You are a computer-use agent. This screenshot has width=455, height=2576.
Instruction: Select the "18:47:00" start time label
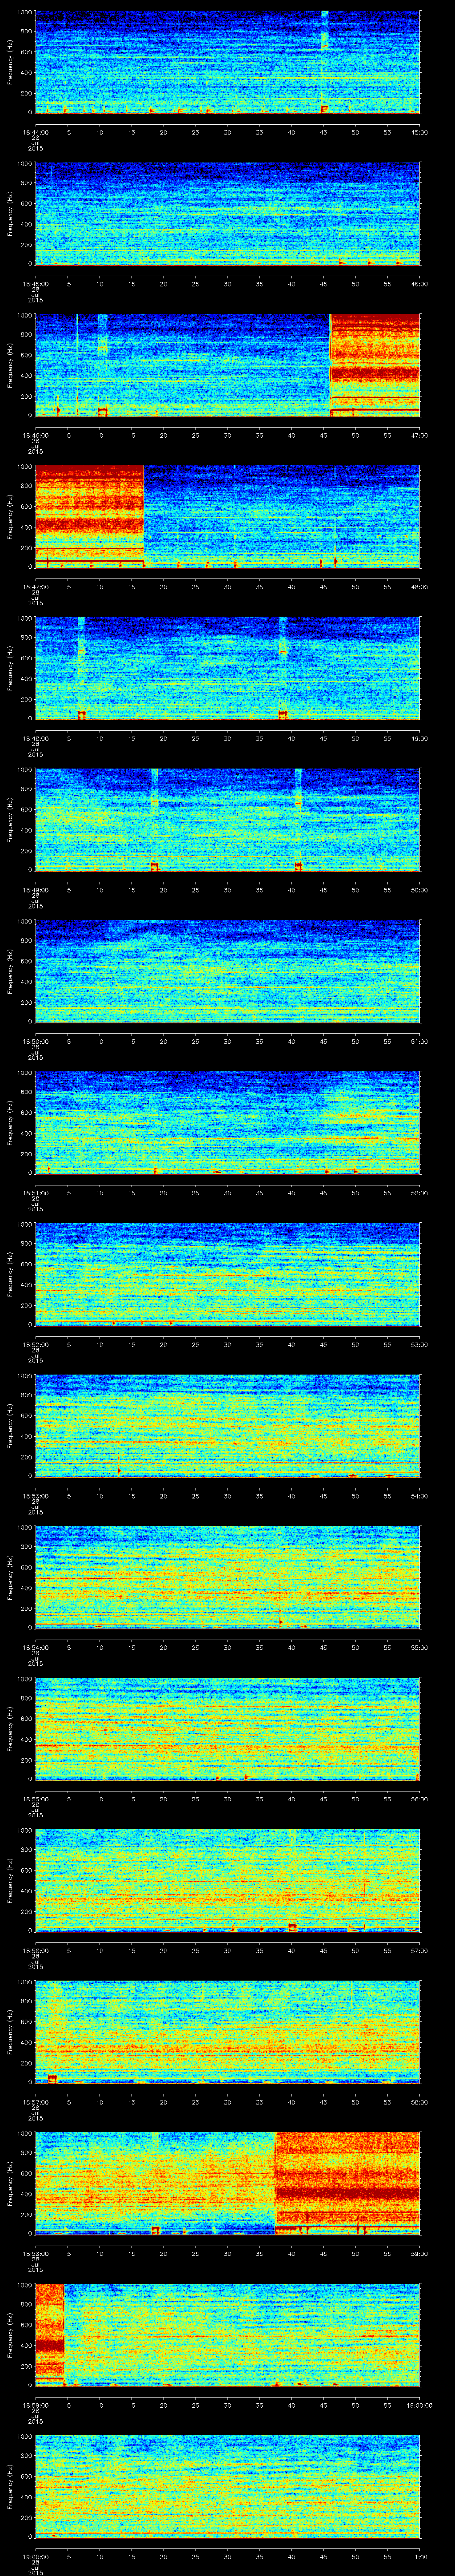pos(35,587)
